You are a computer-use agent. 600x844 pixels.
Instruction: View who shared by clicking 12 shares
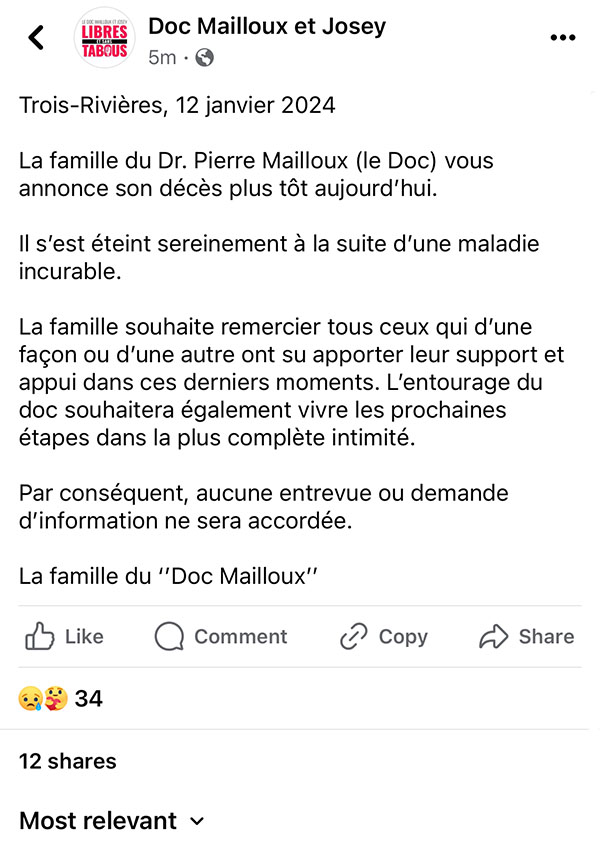[66, 761]
